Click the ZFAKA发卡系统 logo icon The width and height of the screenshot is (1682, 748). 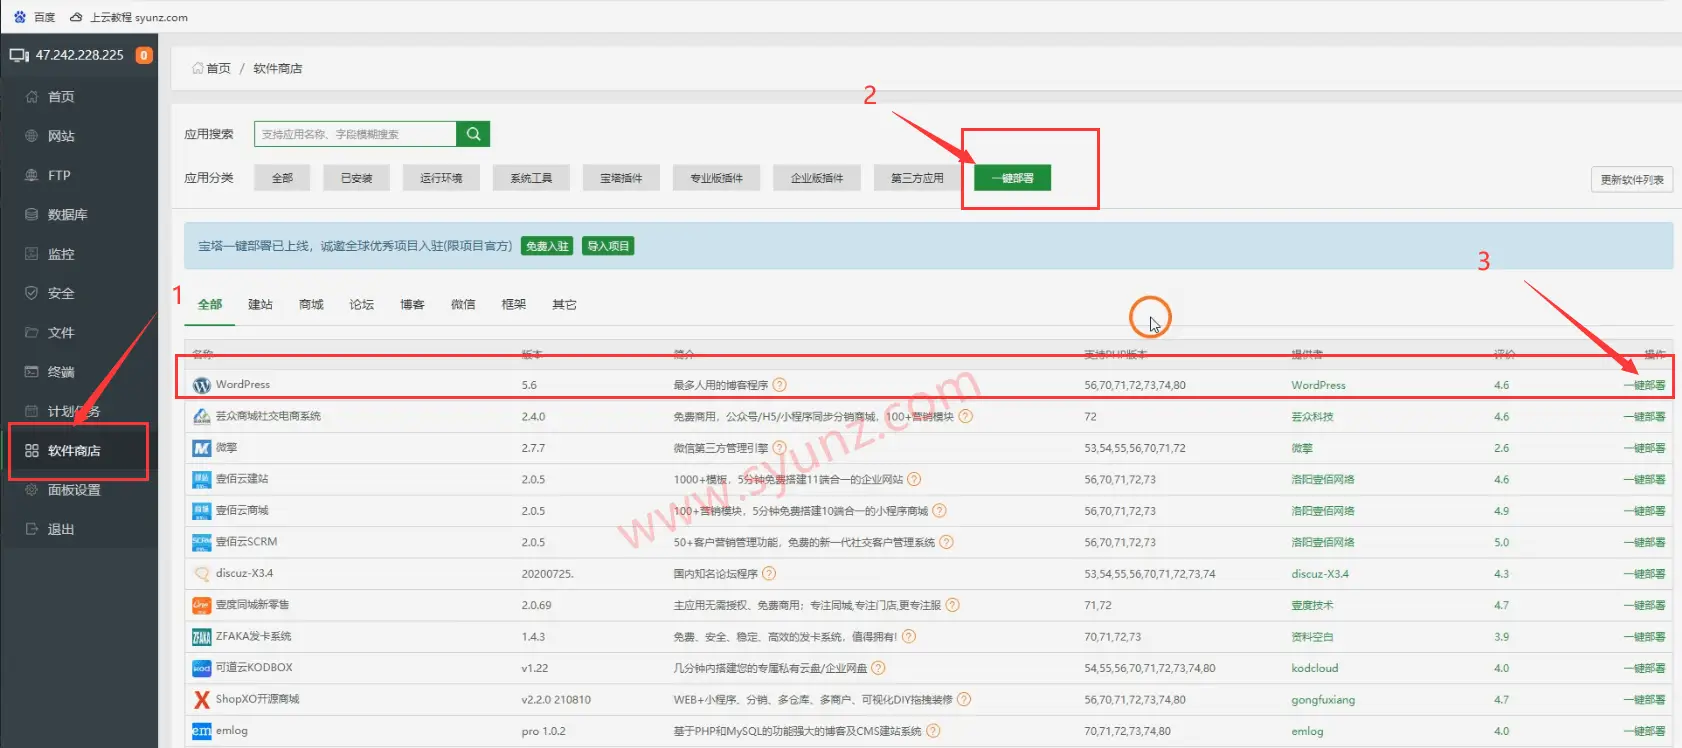(x=202, y=637)
